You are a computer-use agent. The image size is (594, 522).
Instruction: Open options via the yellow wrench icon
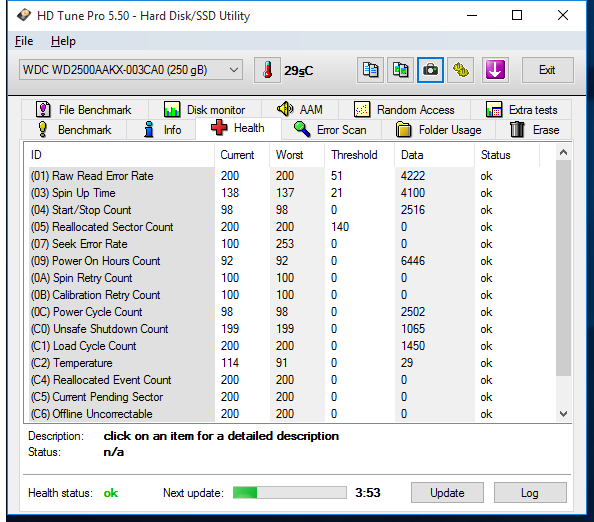pyautogui.click(x=460, y=70)
